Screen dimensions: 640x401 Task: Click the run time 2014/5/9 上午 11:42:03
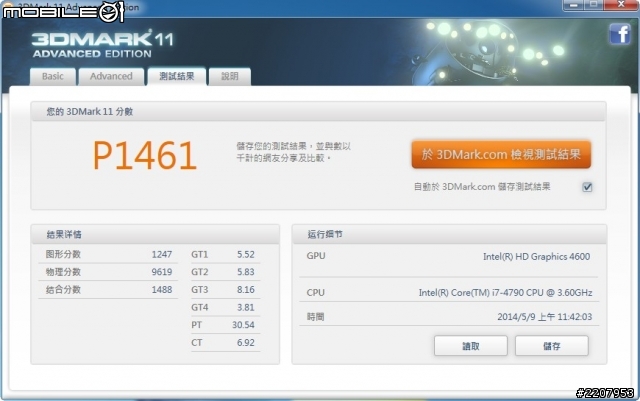pos(544,316)
